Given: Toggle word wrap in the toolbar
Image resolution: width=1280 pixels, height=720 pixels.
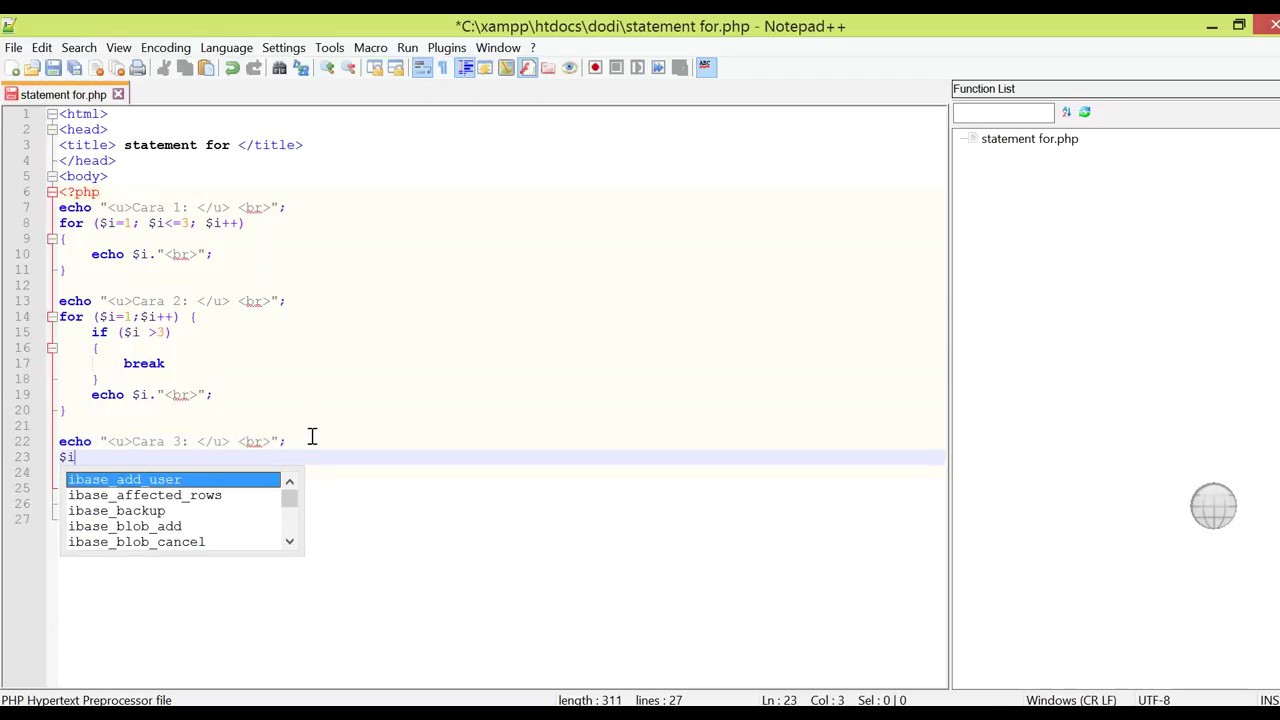Looking at the screenshot, I should (x=422, y=68).
